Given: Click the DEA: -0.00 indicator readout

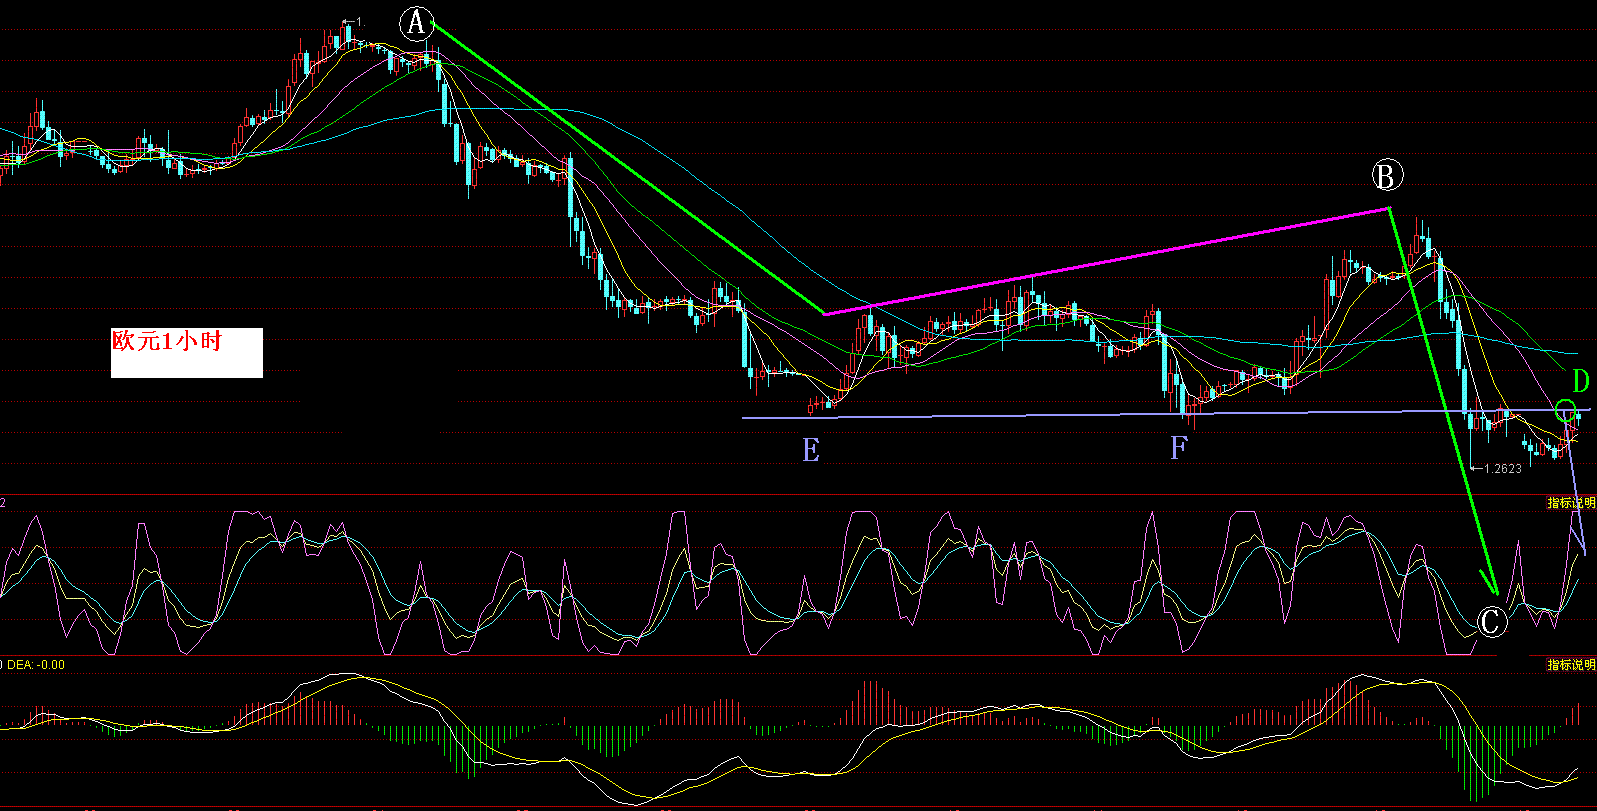Looking at the screenshot, I should click(x=36, y=665).
